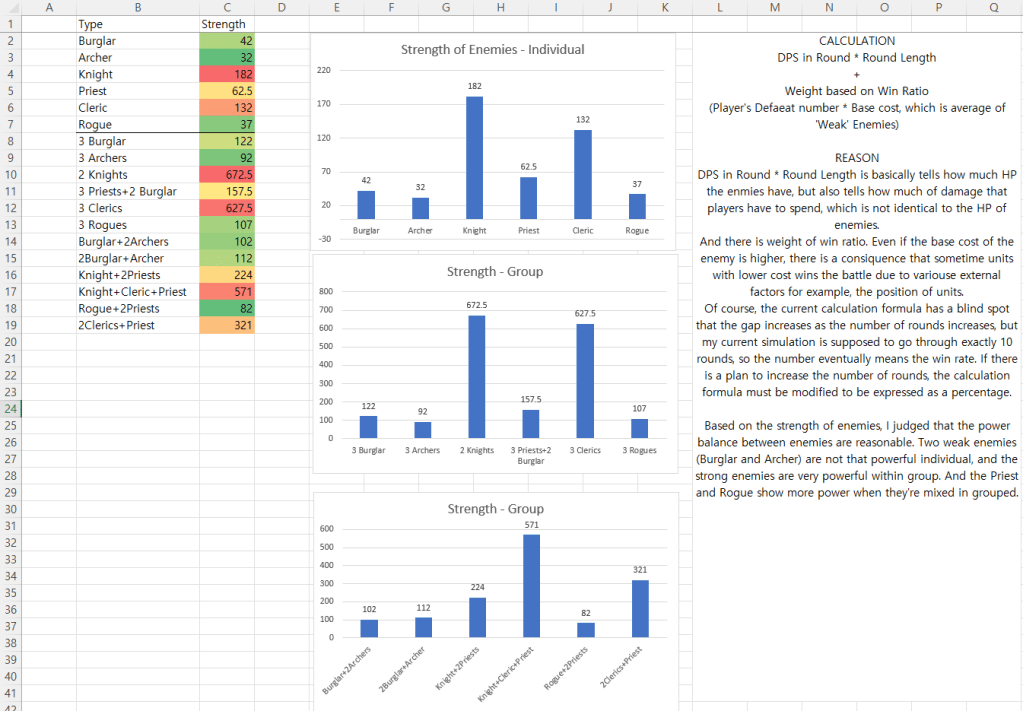Viewport: 1023px width, 711px height.
Task: Select the cell labeled Rogue+2Priests
Action: [137, 308]
